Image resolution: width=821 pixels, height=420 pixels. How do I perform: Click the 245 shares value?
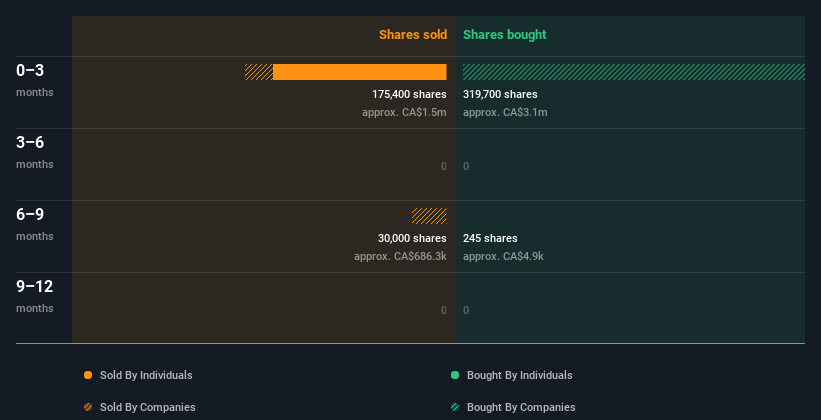tap(490, 238)
